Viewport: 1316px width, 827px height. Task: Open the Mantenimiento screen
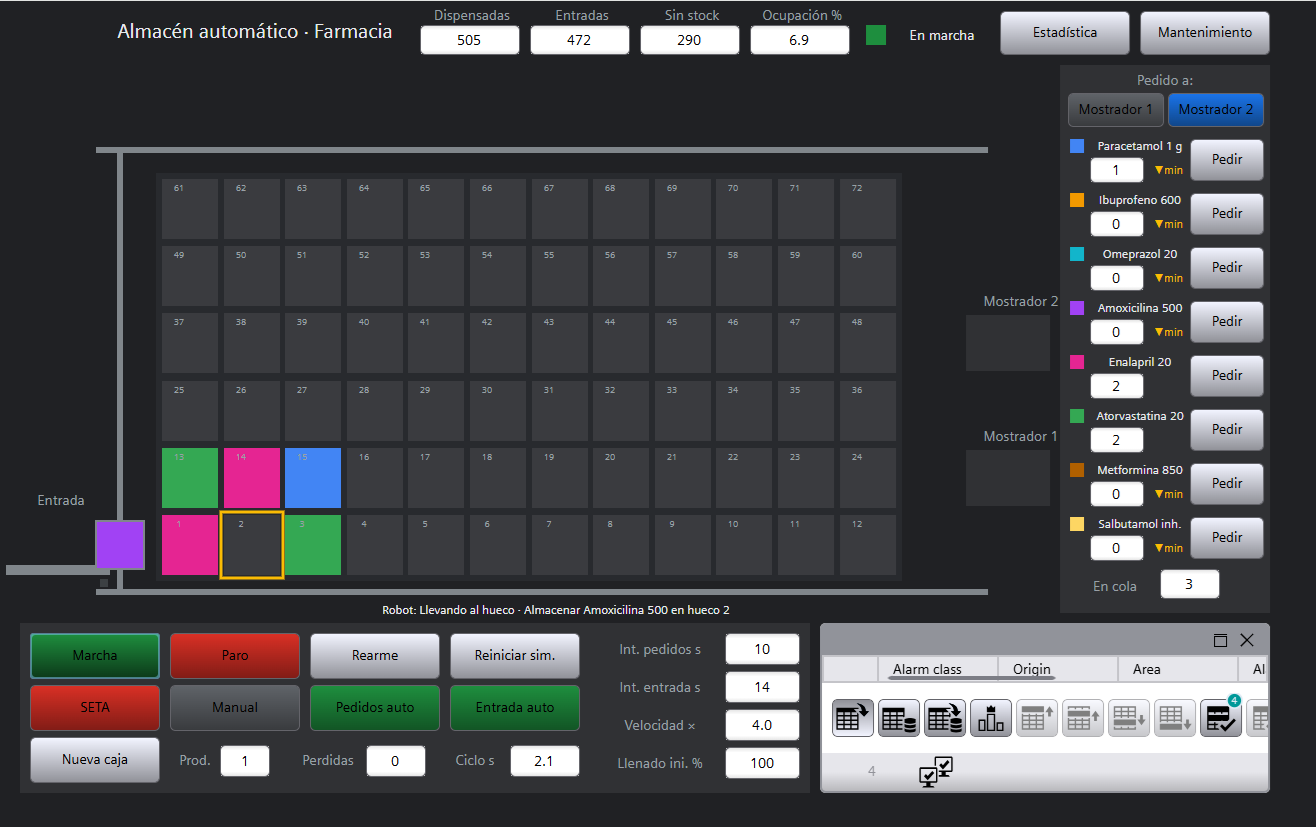[1205, 32]
